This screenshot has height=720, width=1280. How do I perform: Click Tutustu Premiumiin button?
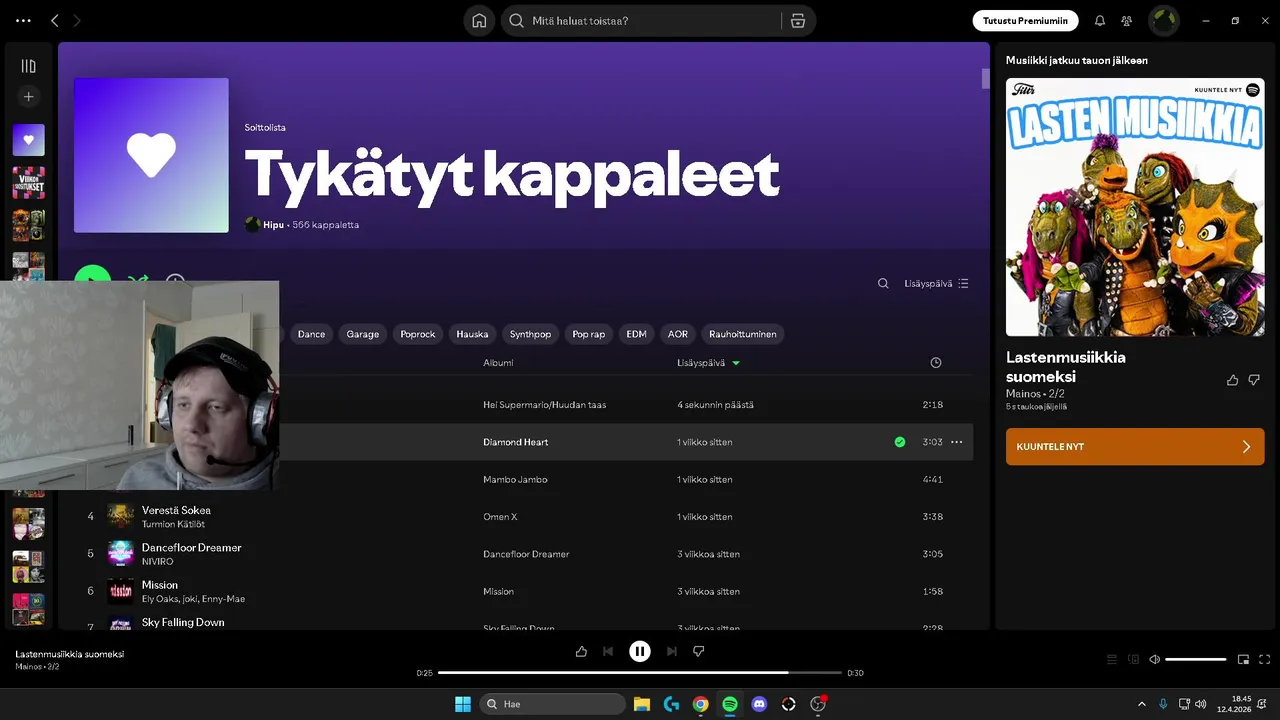coord(1025,20)
